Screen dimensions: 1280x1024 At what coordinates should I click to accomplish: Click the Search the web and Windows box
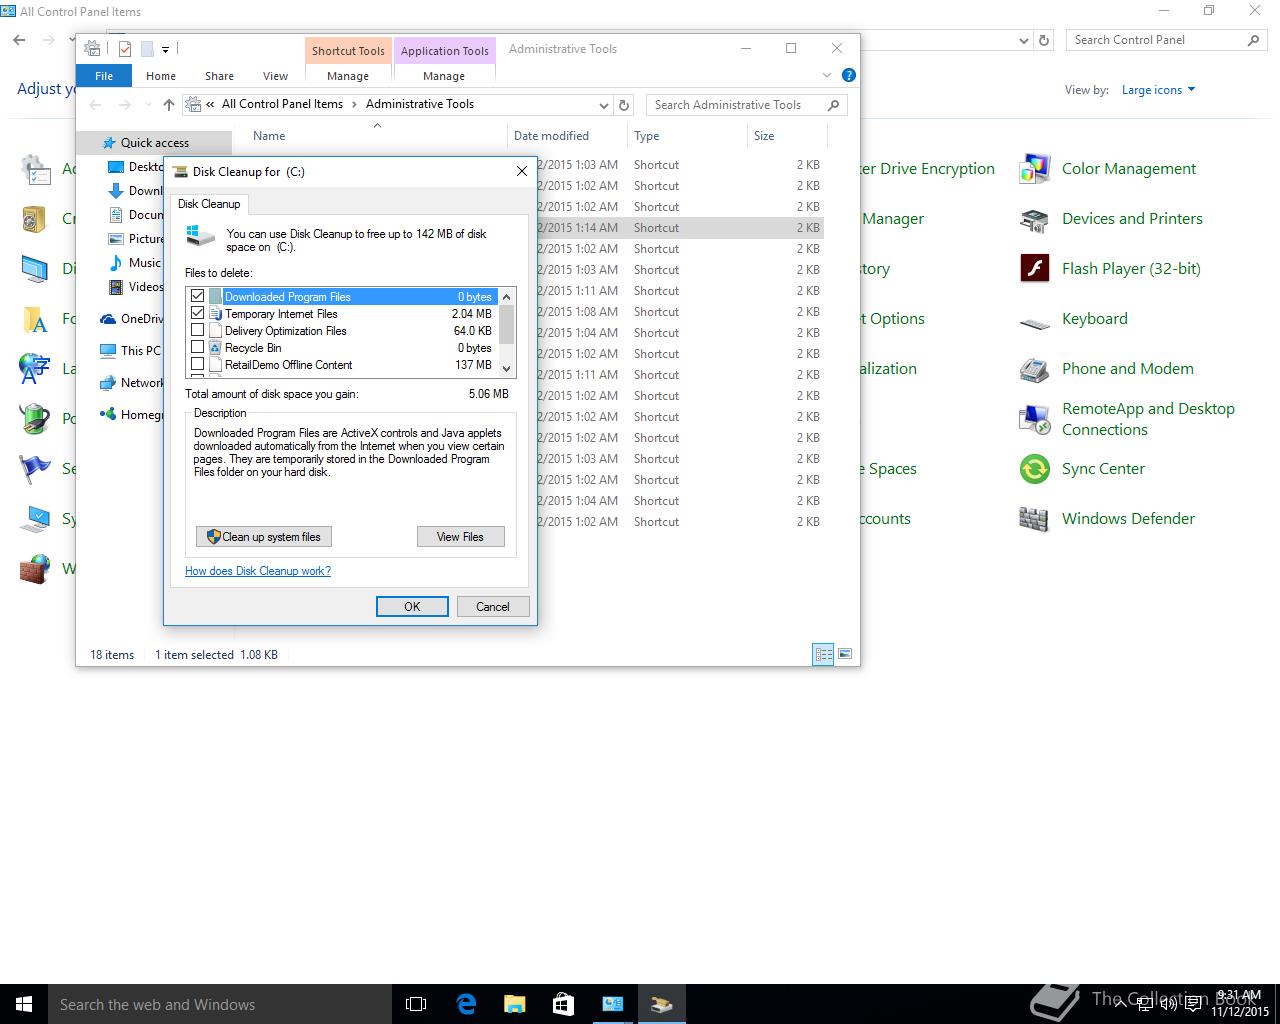click(x=220, y=1004)
